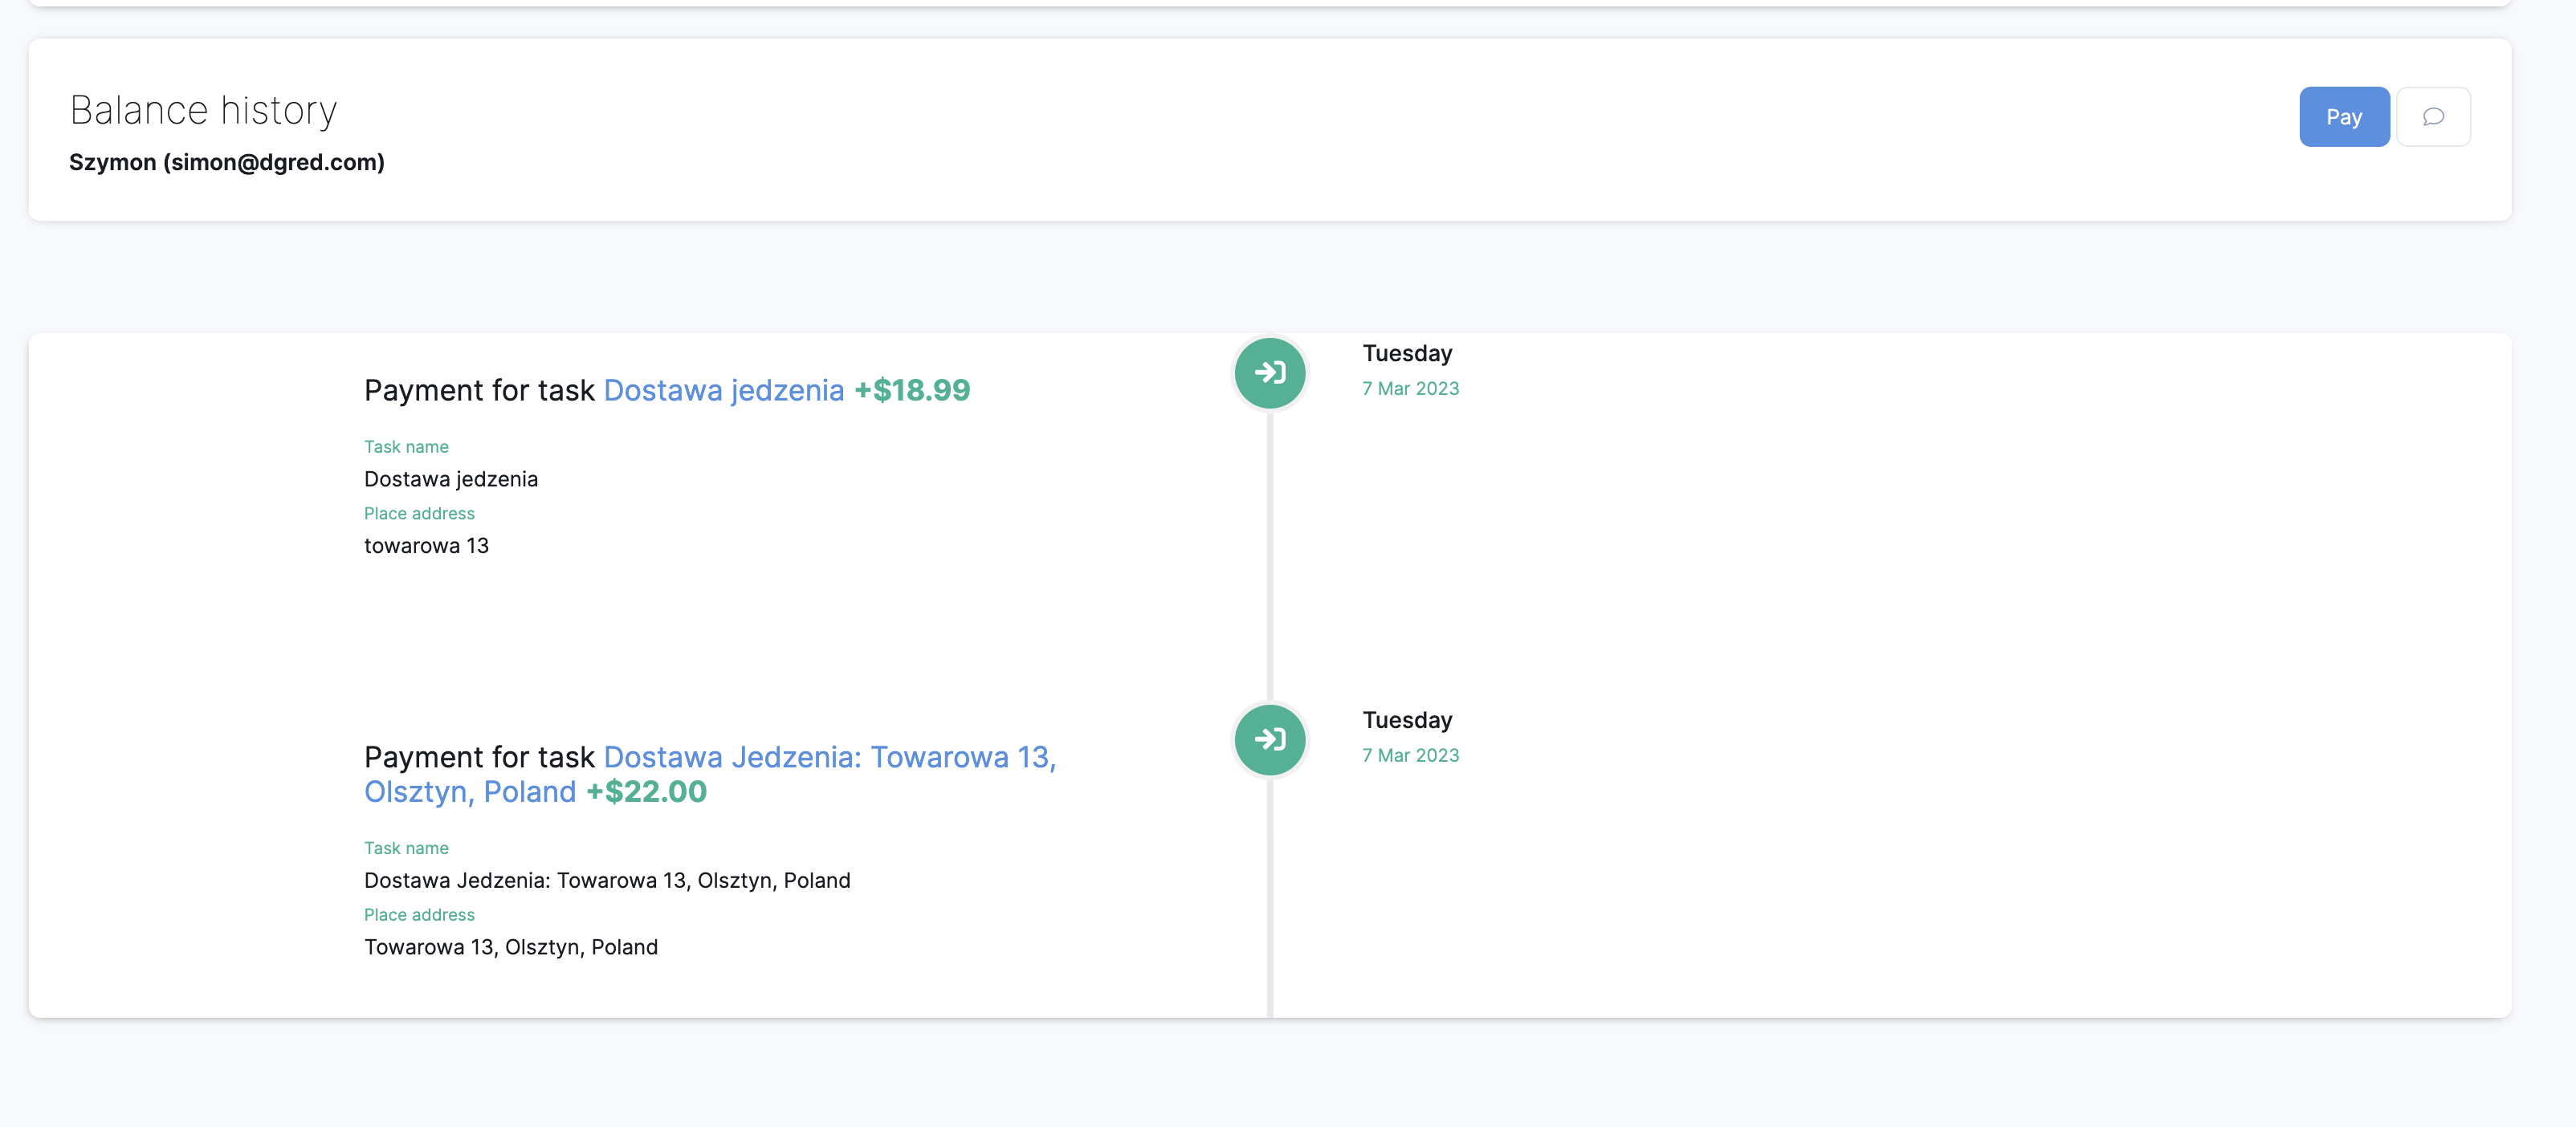Click second 7 Mar 2023 date
Image resolution: width=2576 pixels, height=1127 pixels.
pos(1410,755)
